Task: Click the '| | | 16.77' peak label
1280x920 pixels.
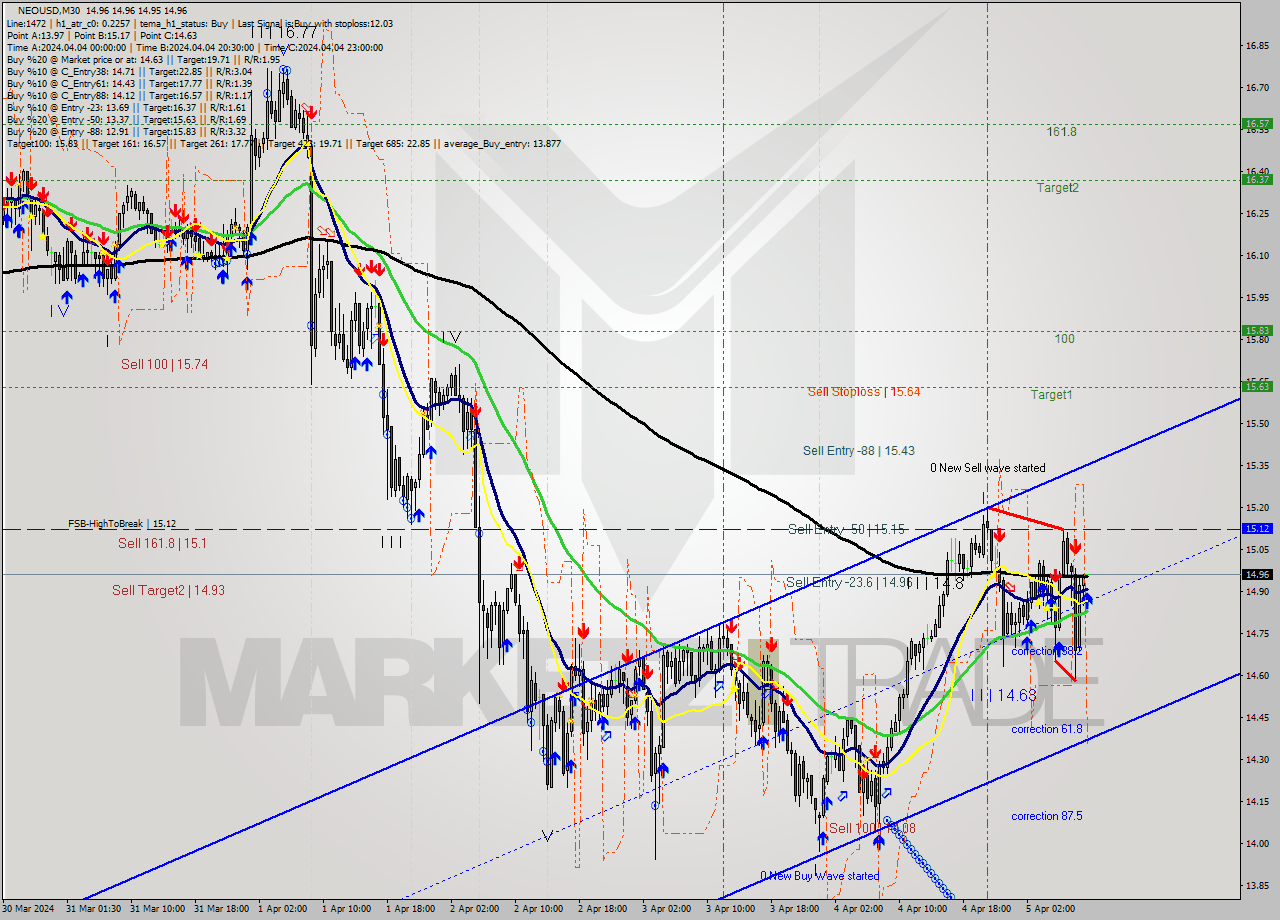Action: 284,33
